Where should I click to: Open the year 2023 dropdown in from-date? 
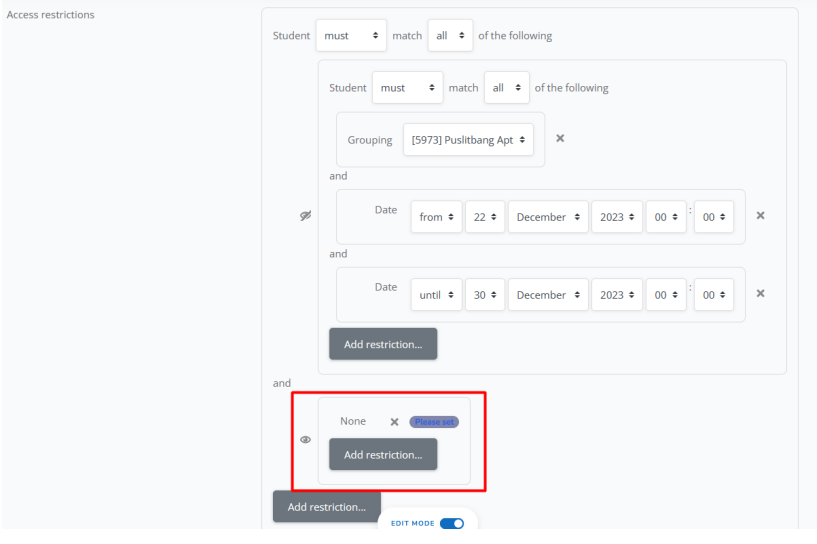(615, 217)
